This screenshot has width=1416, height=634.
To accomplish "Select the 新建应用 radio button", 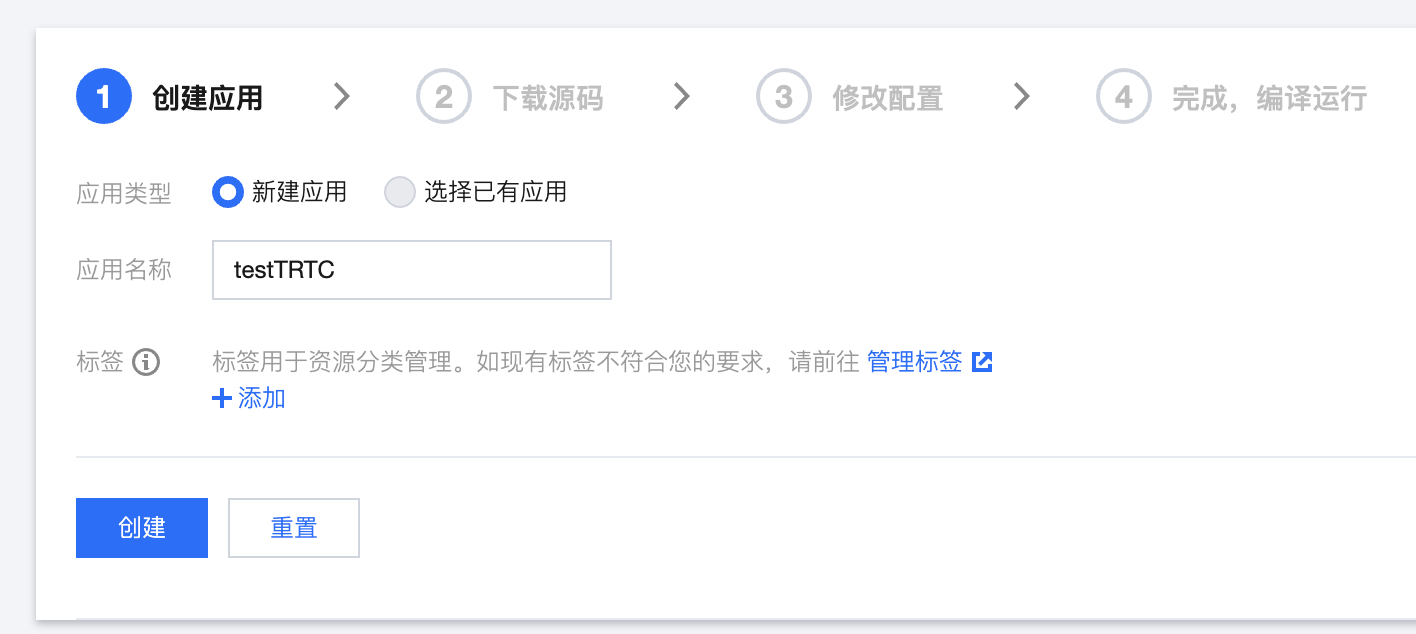I will coord(228,192).
